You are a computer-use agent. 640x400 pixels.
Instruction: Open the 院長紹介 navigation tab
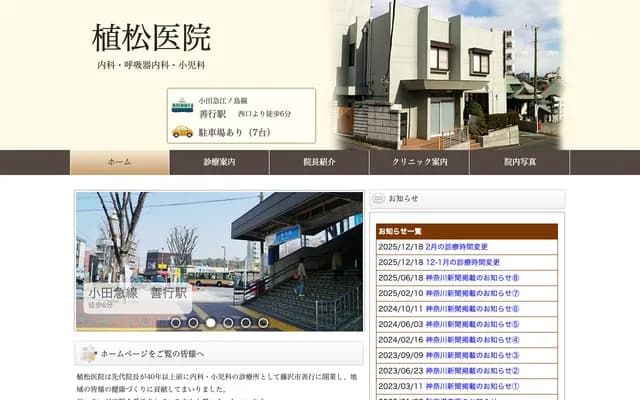click(320, 162)
